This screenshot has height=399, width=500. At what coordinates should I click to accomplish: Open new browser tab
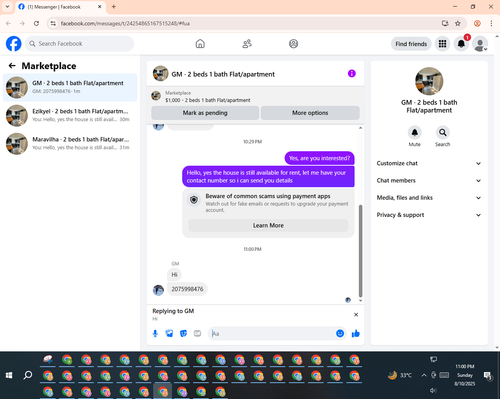point(114,7)
